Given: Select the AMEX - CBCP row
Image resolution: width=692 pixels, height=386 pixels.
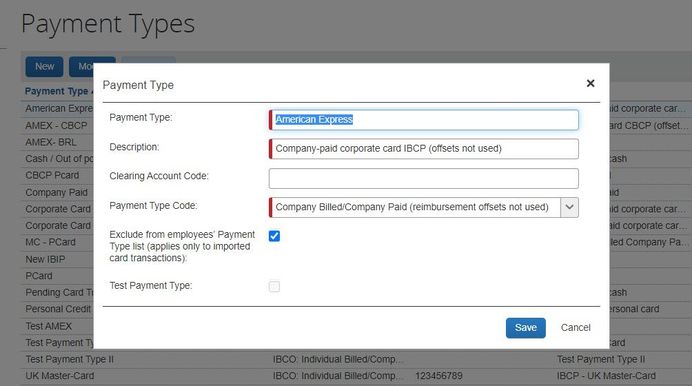Looking at the screenshot, I should click(56, 126).
